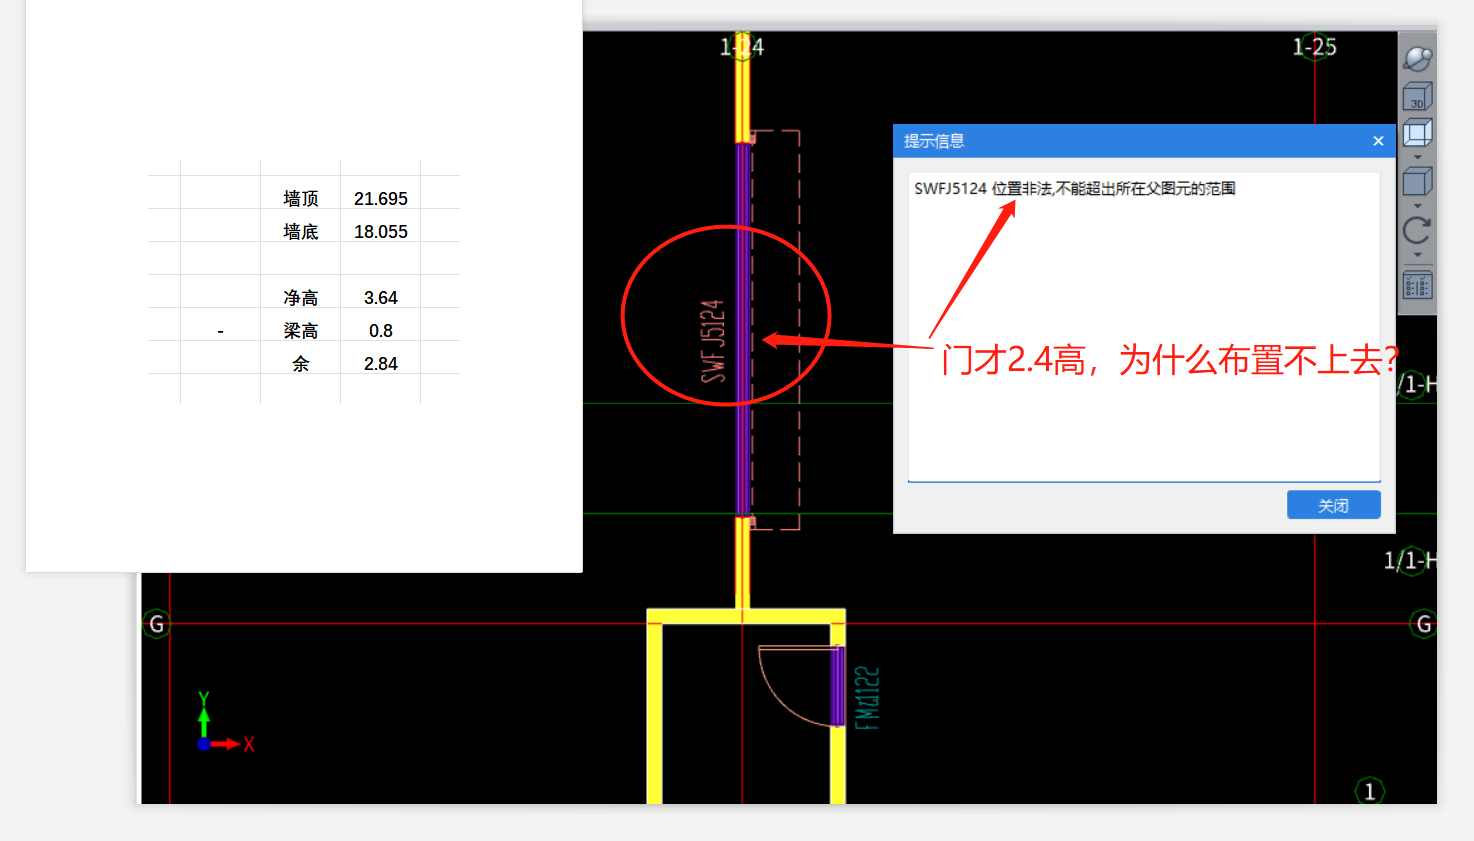Select the FM乙1122 door label
The width and height of the screenshot is (1474, 841).
click(867, 698)
